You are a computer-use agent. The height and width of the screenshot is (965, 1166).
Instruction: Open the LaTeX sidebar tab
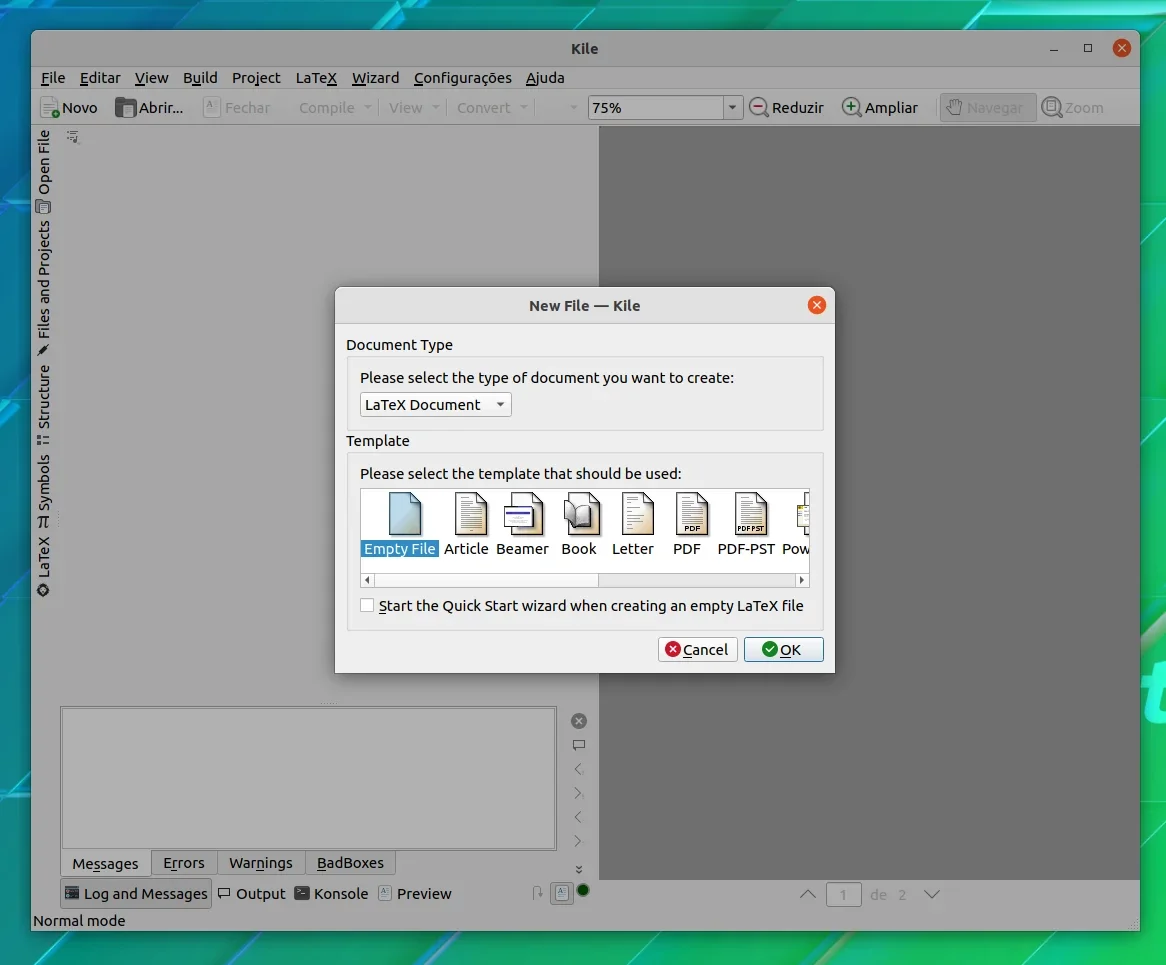(44, 567)
